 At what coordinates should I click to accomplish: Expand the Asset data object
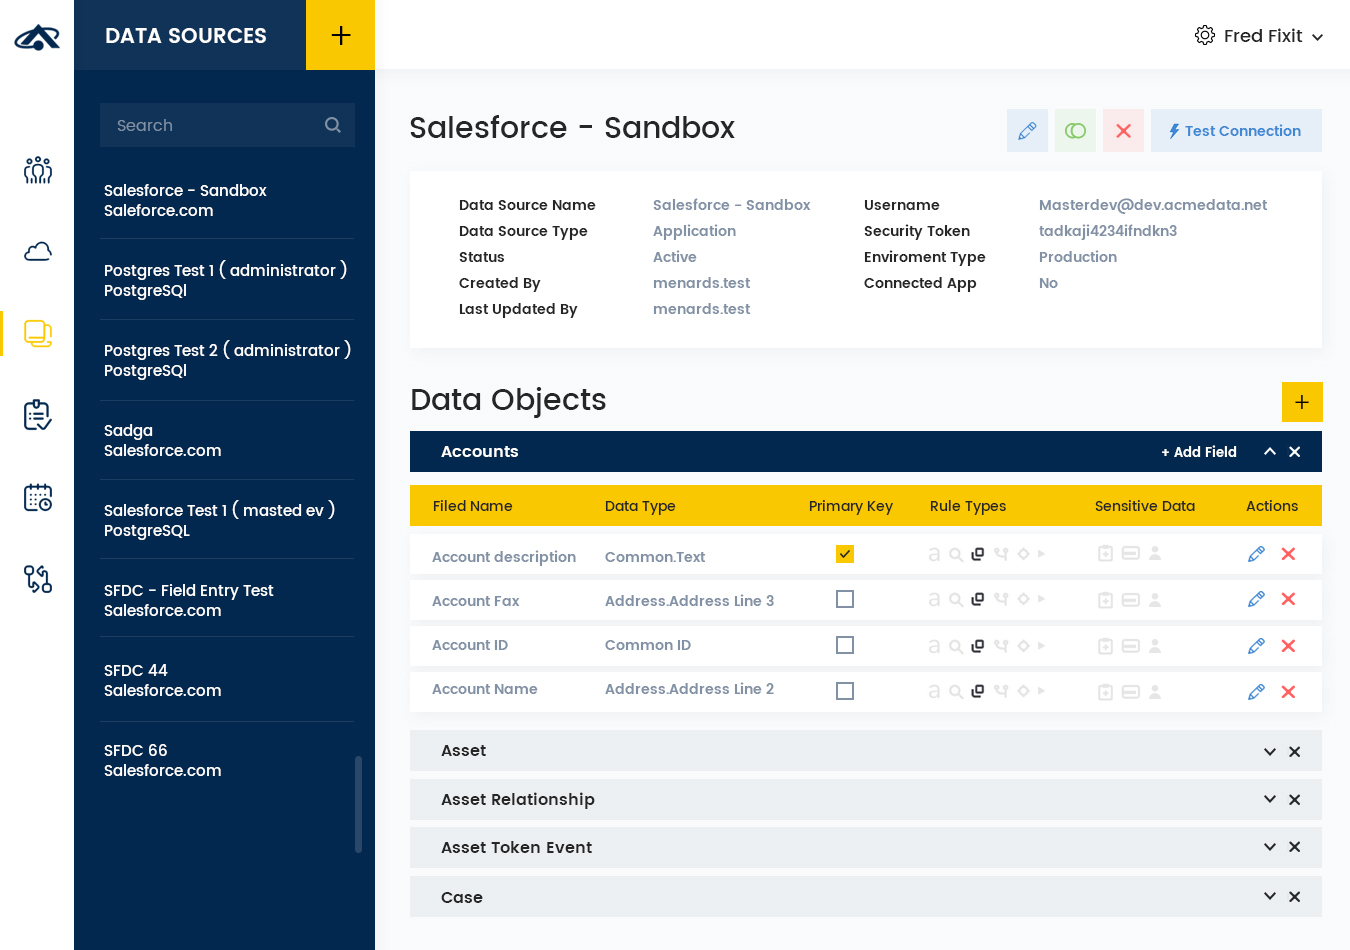[x=1270, y=752]
